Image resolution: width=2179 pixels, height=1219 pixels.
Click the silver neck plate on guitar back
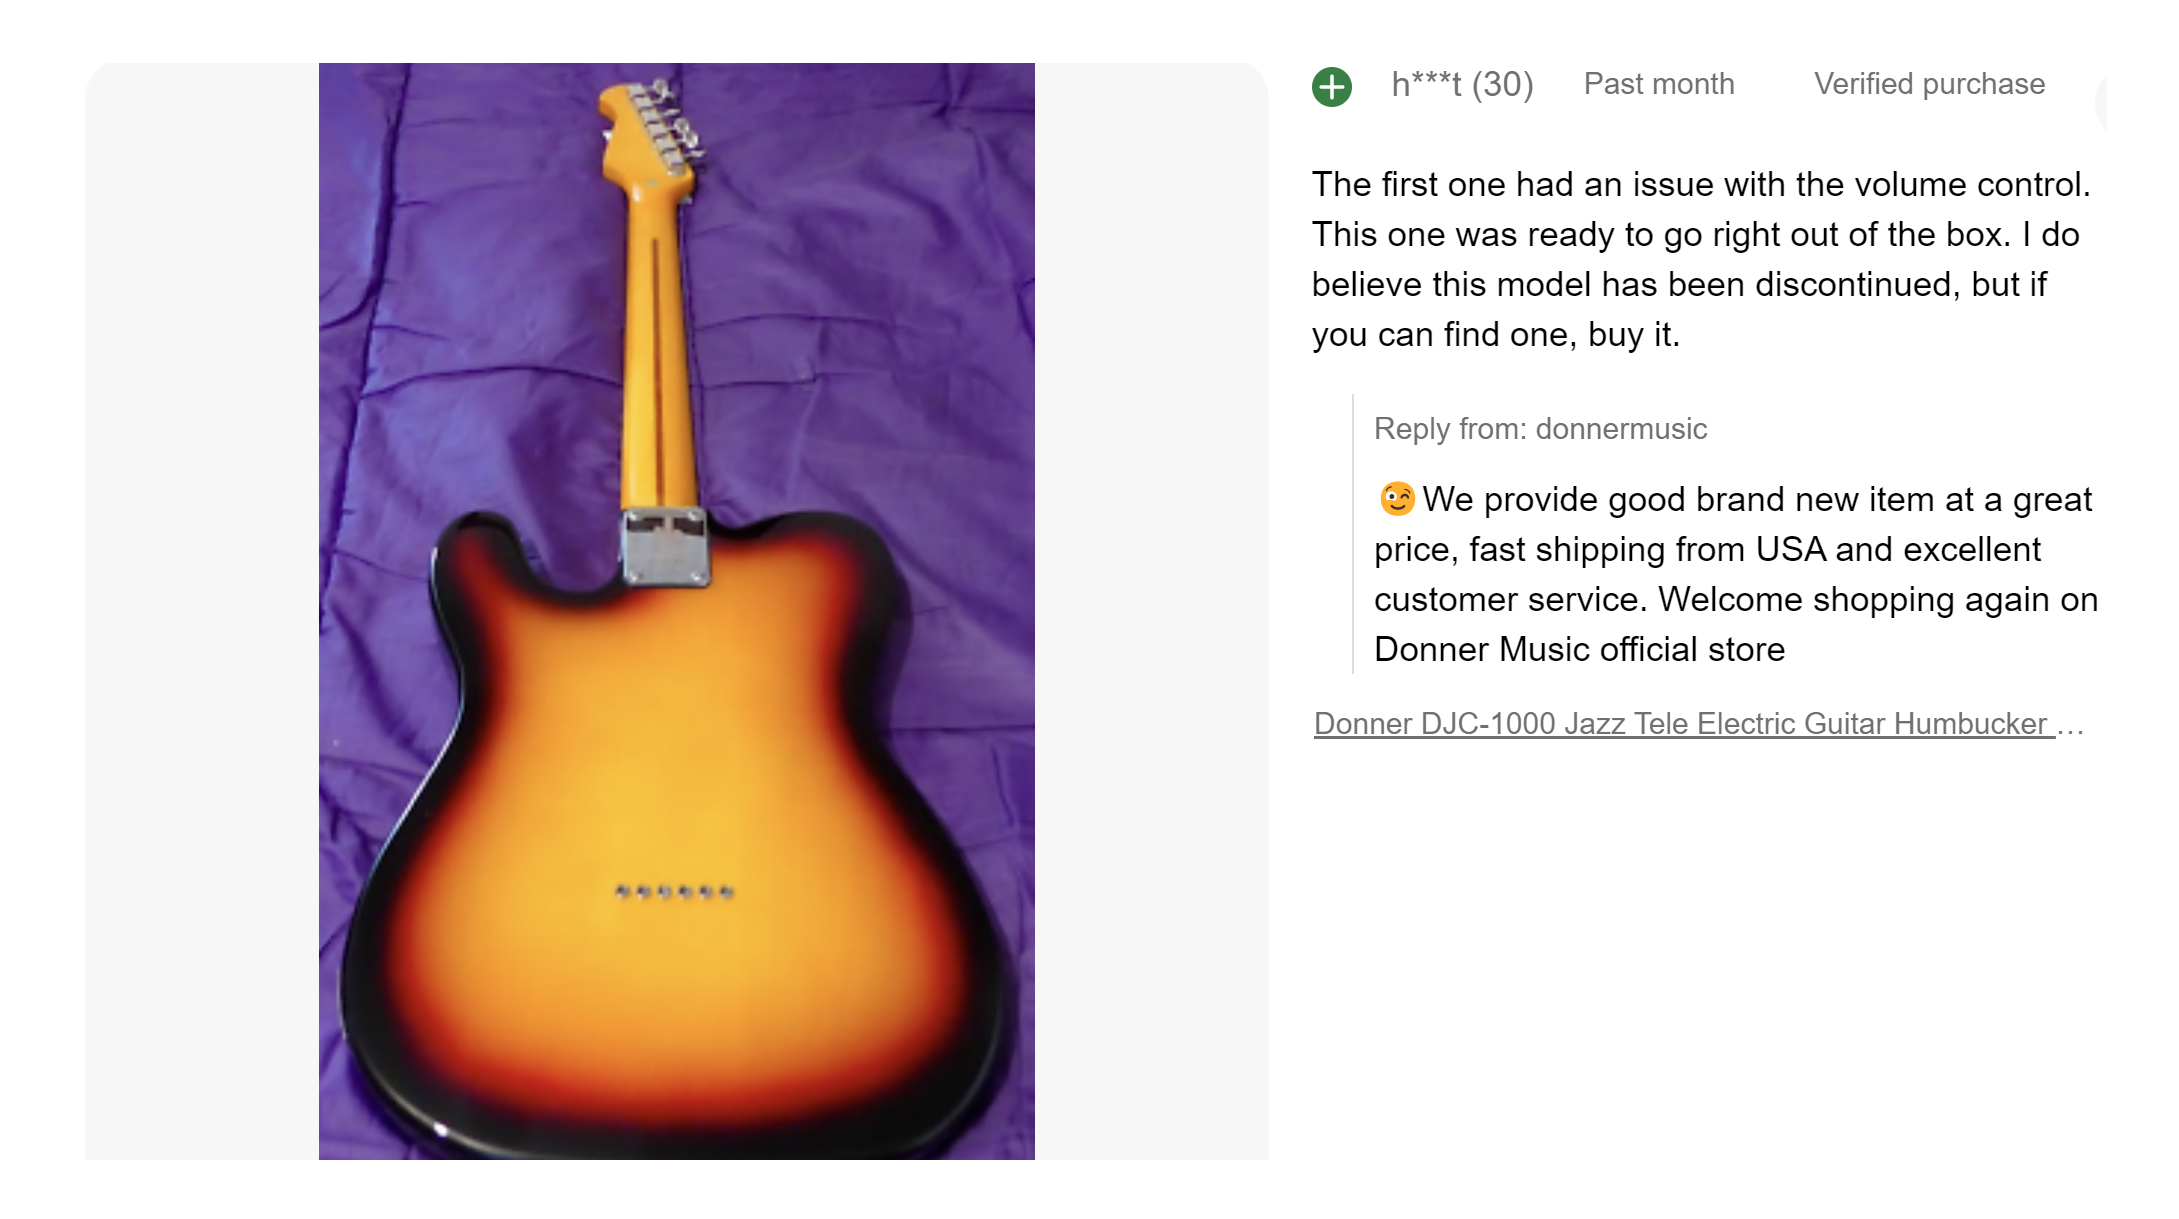tap(665, 547)
